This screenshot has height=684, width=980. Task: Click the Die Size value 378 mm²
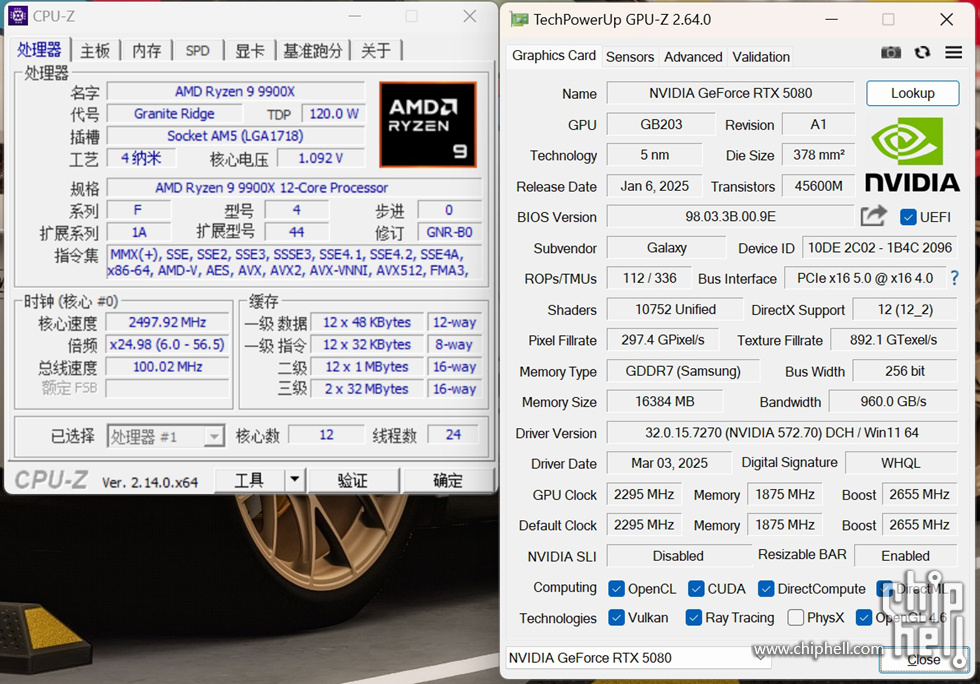819,154
